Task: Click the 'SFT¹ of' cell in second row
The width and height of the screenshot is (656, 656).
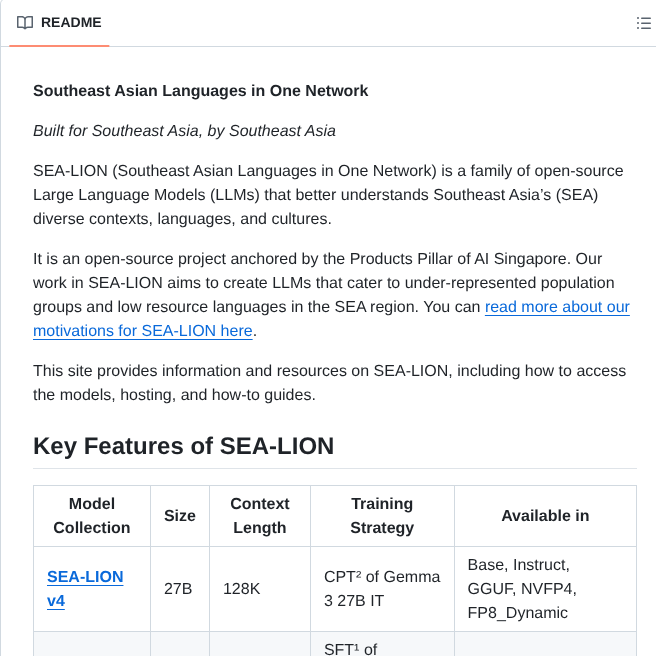Action: [x=382, y=644]
